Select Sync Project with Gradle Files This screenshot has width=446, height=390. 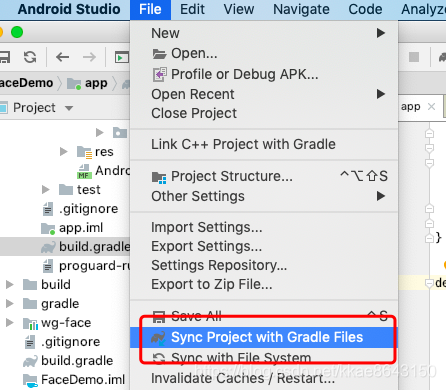(x=264, y=337)
